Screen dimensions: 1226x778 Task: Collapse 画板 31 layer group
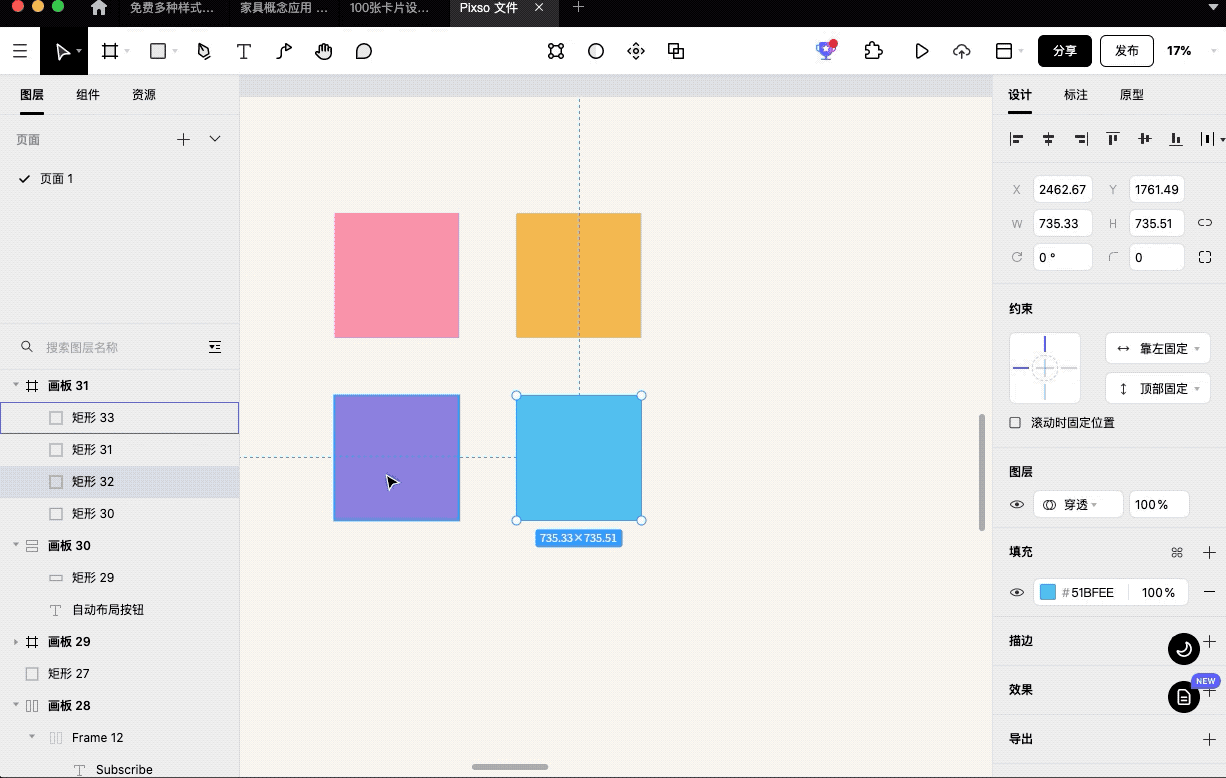click(16, 385)
